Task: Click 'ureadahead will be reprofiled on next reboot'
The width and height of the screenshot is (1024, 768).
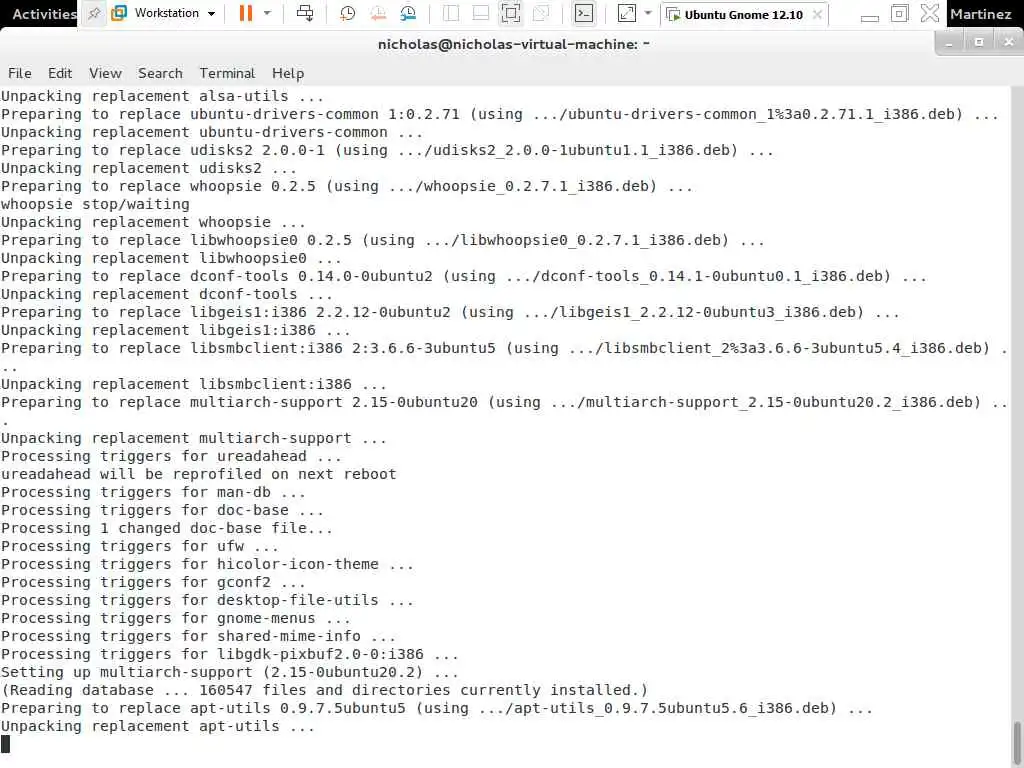Action: point(199,474)
